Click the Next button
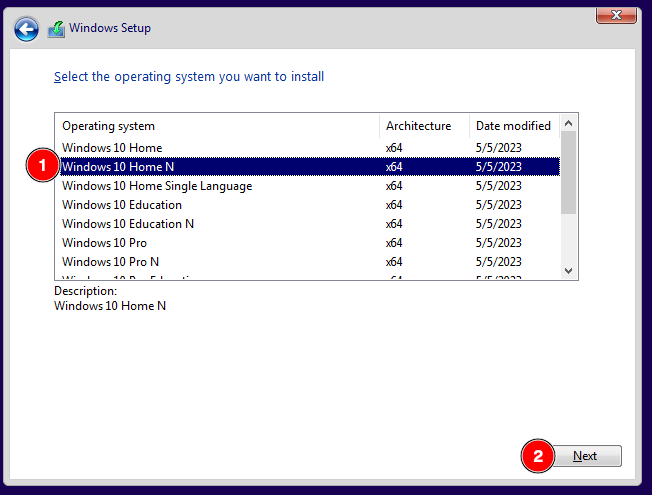 coord(588,456)
